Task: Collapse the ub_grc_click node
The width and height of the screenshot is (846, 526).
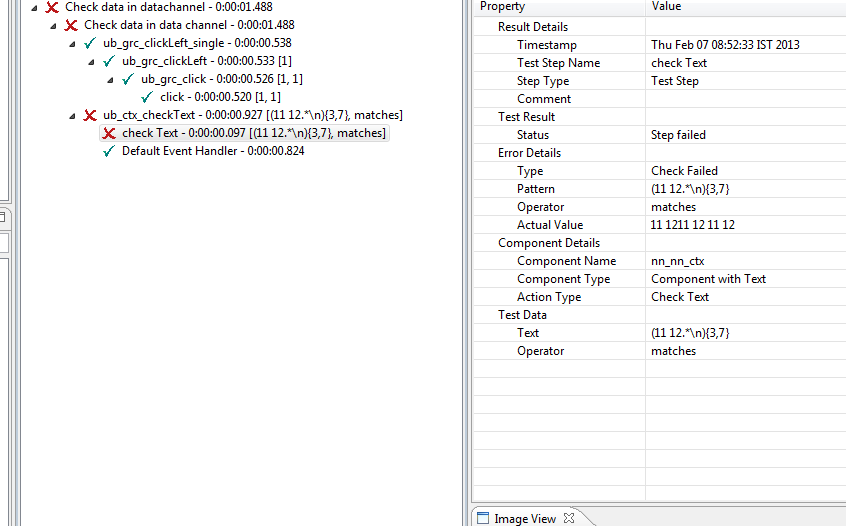Action: 110,80
